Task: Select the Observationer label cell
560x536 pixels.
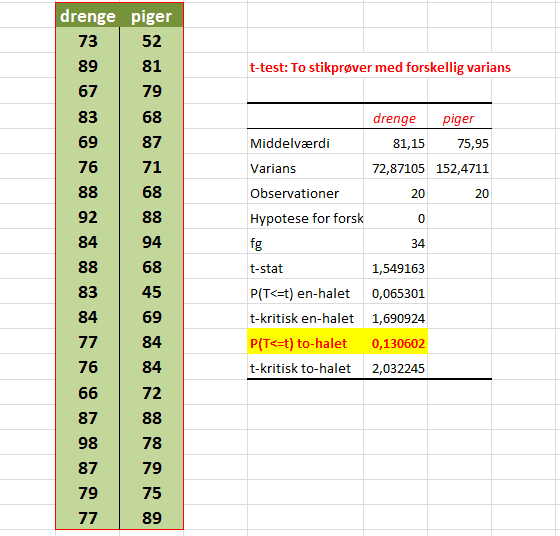Action: [305, 193]
